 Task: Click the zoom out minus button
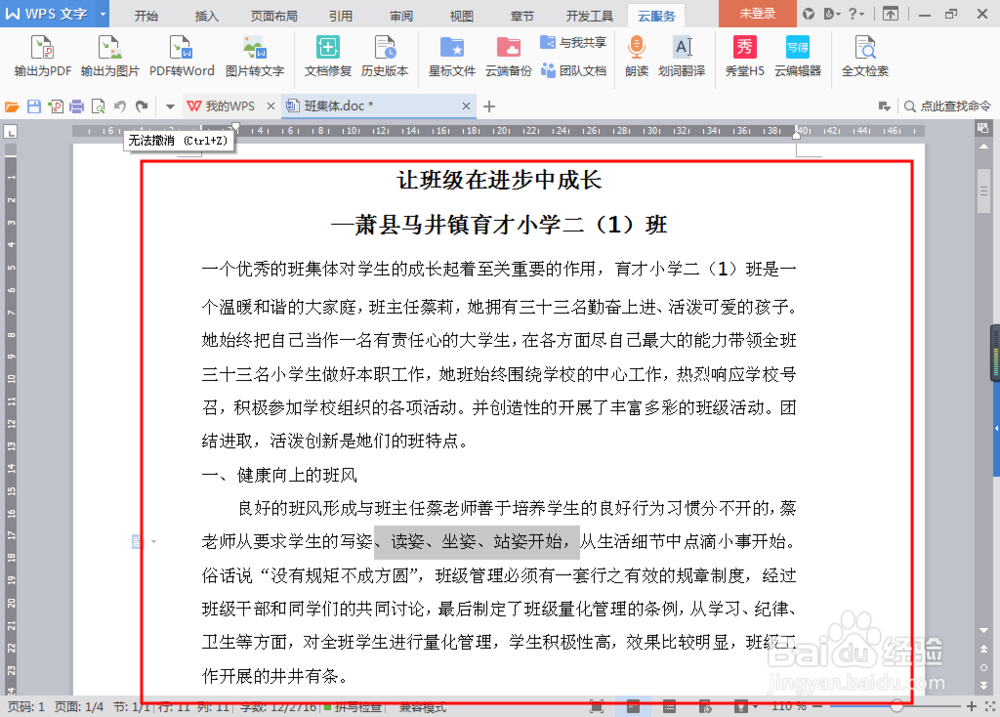(x=818, y=706)
